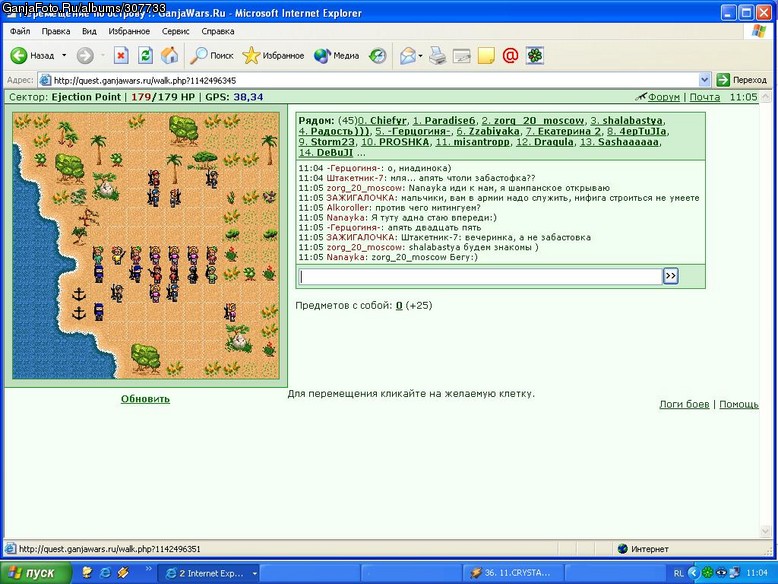Viewport: 778px width, 584px height.
Task: Click the red @ toolbar icon
Action: click(x=510, y=56)
